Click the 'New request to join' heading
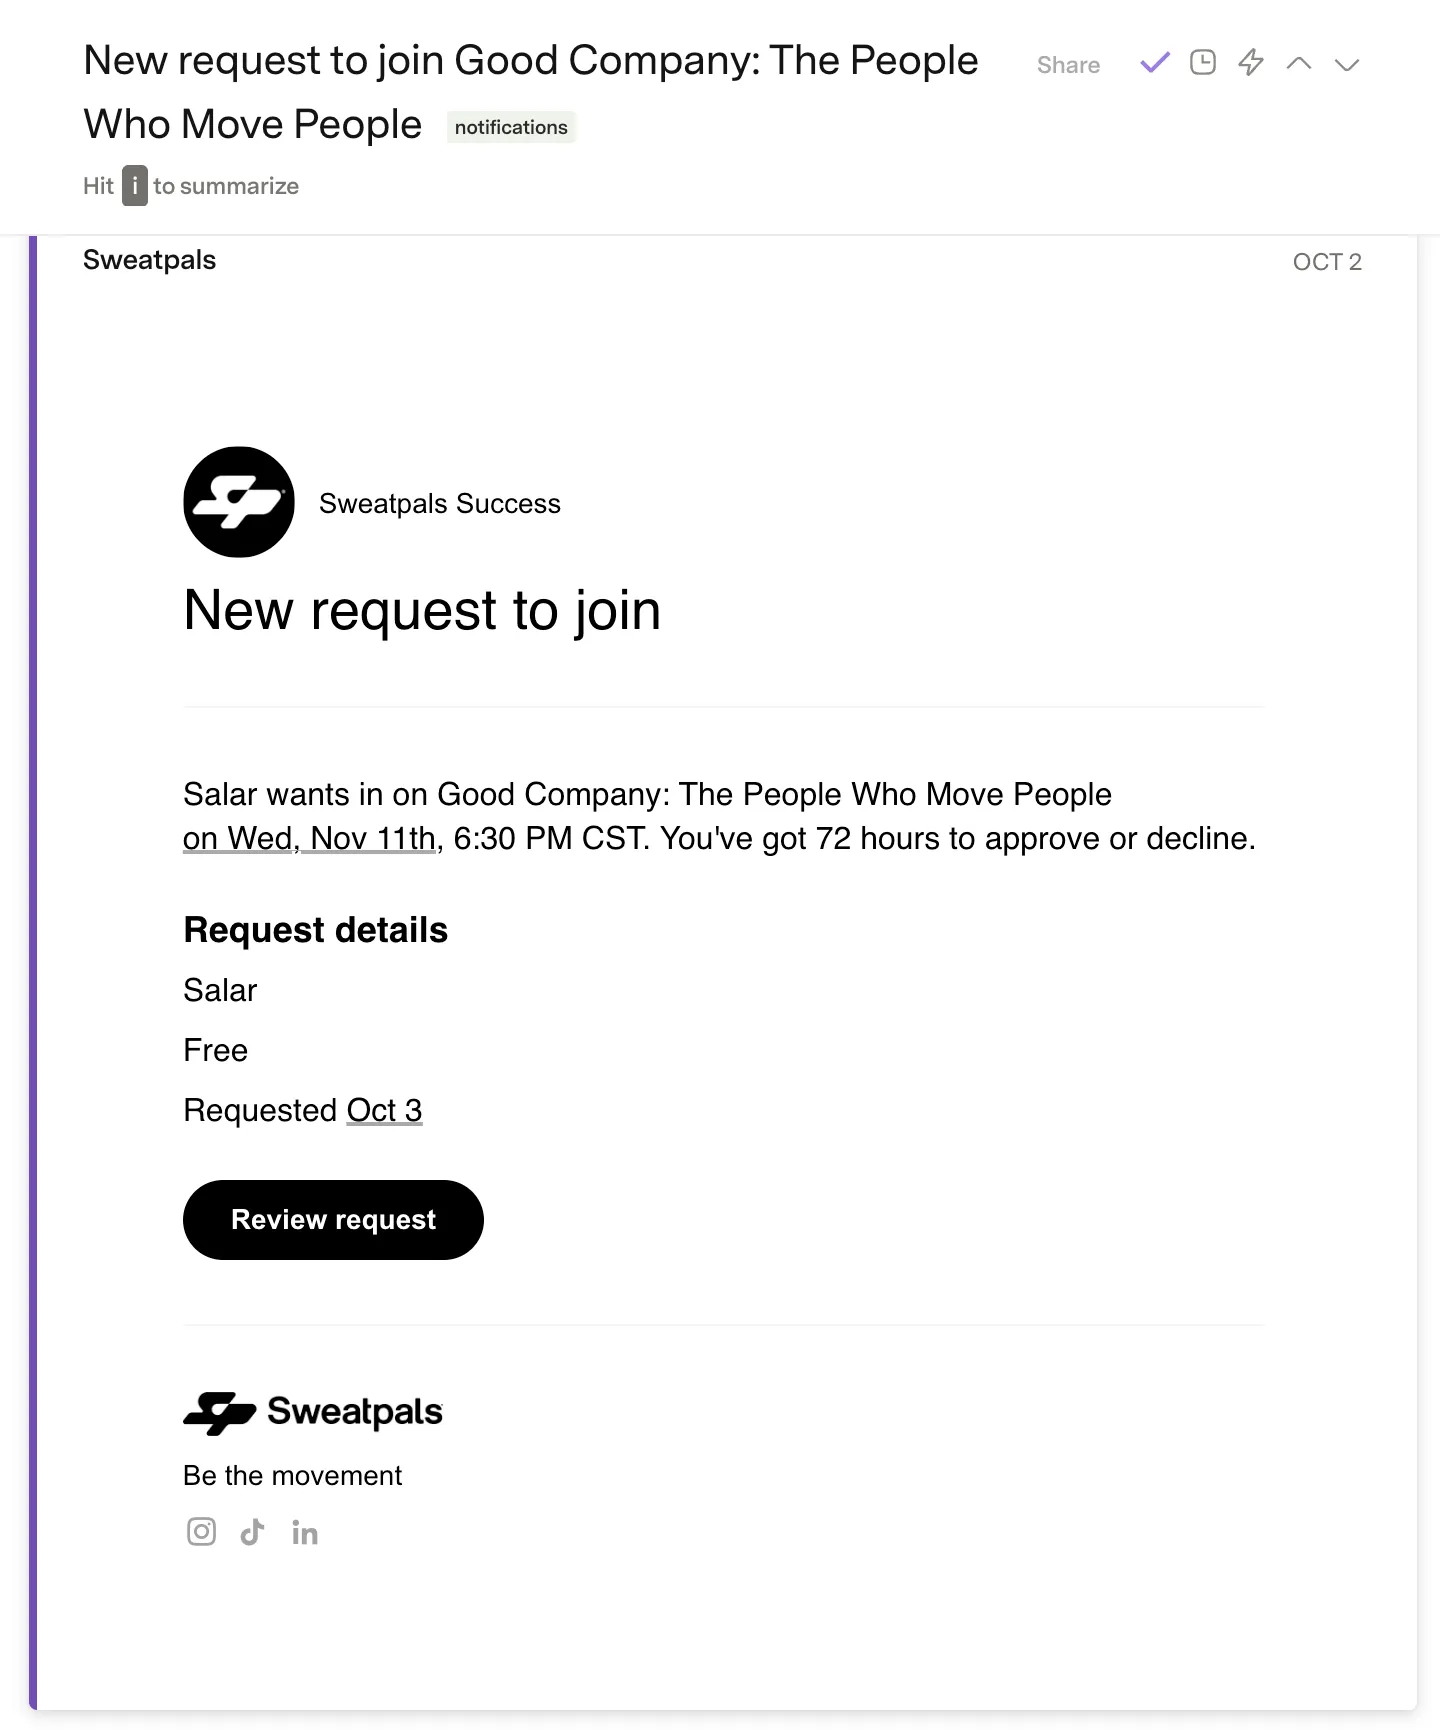1440x1730 pixels. [x=422, y=610]
